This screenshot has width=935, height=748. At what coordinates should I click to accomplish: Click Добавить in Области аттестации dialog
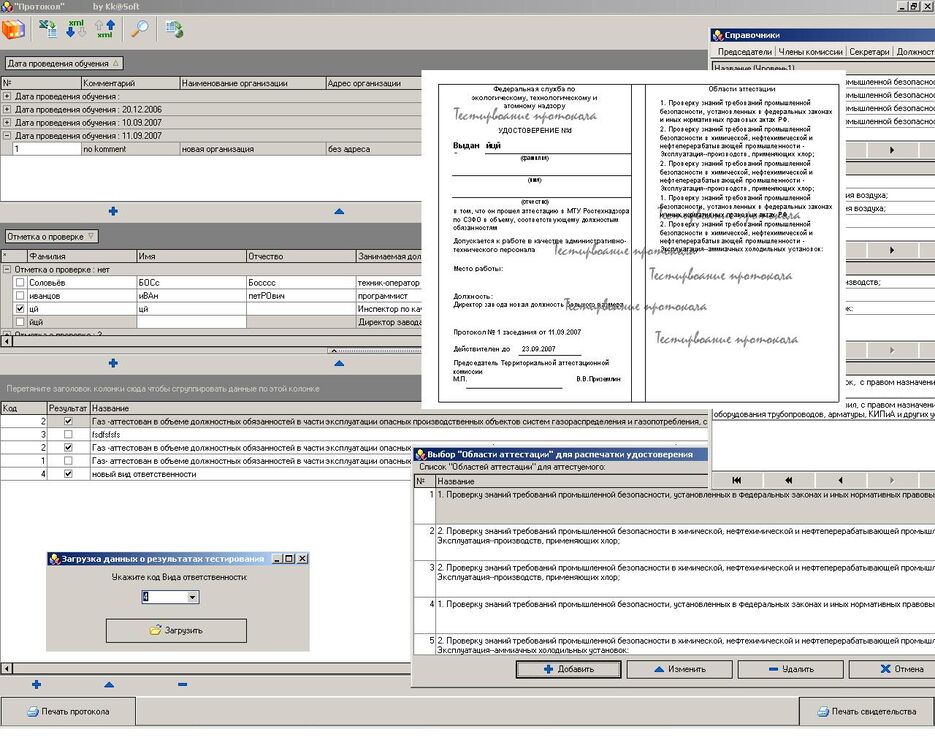click(x=568, y=669)
